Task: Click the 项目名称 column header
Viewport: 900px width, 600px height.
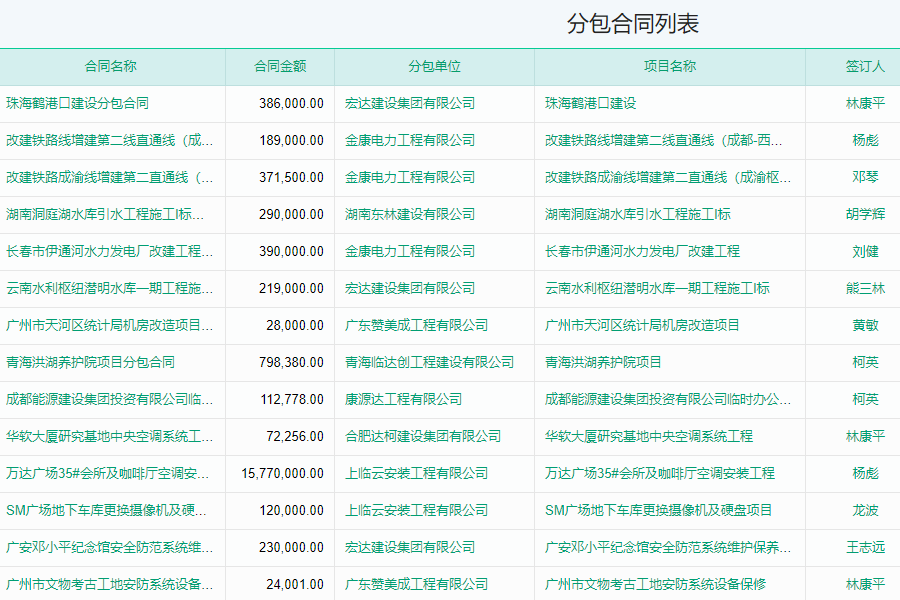Action: (670, 67)
